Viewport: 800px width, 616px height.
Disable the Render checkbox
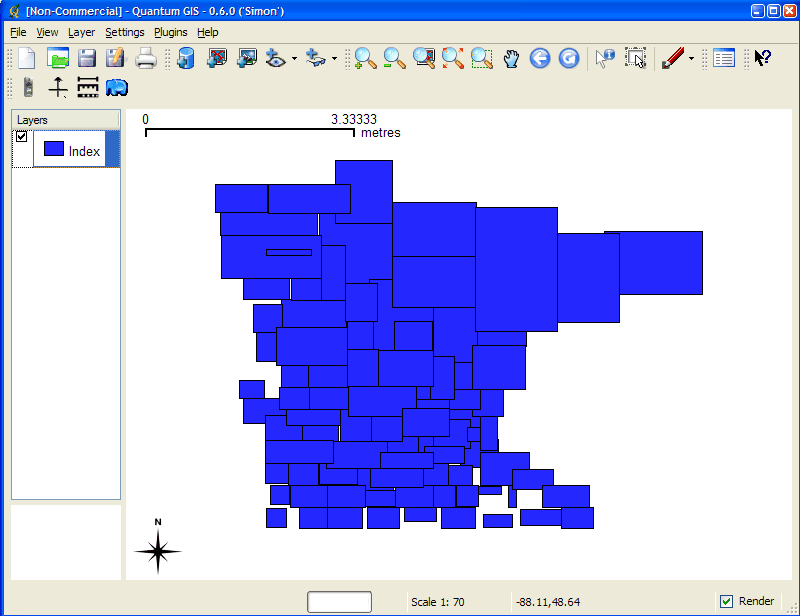click(x=725, y=600)
